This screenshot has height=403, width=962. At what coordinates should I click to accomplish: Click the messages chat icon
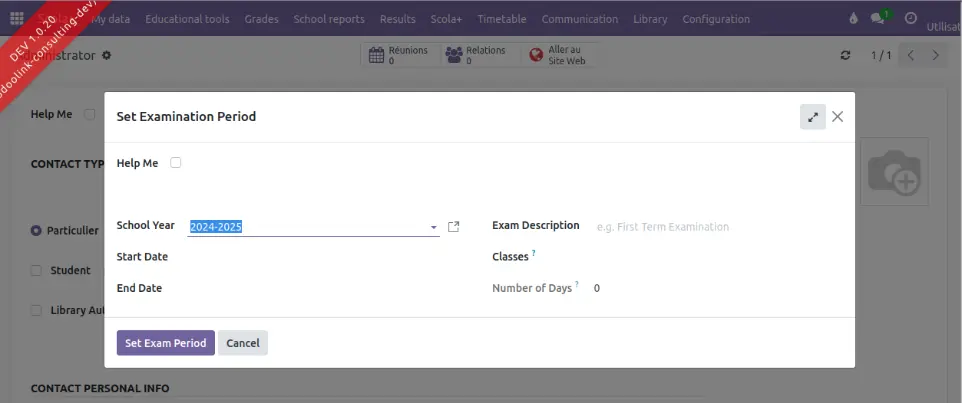click(878, 19)
